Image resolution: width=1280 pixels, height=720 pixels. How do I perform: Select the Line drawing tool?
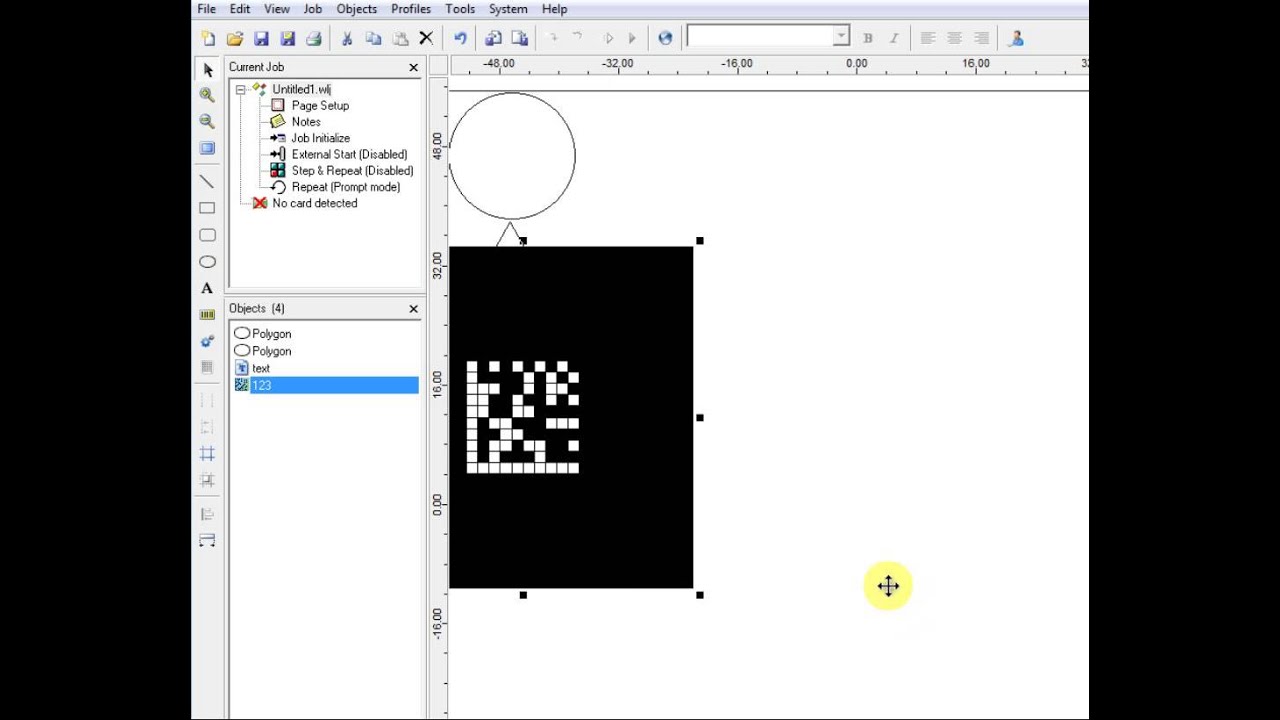(207, 181)
